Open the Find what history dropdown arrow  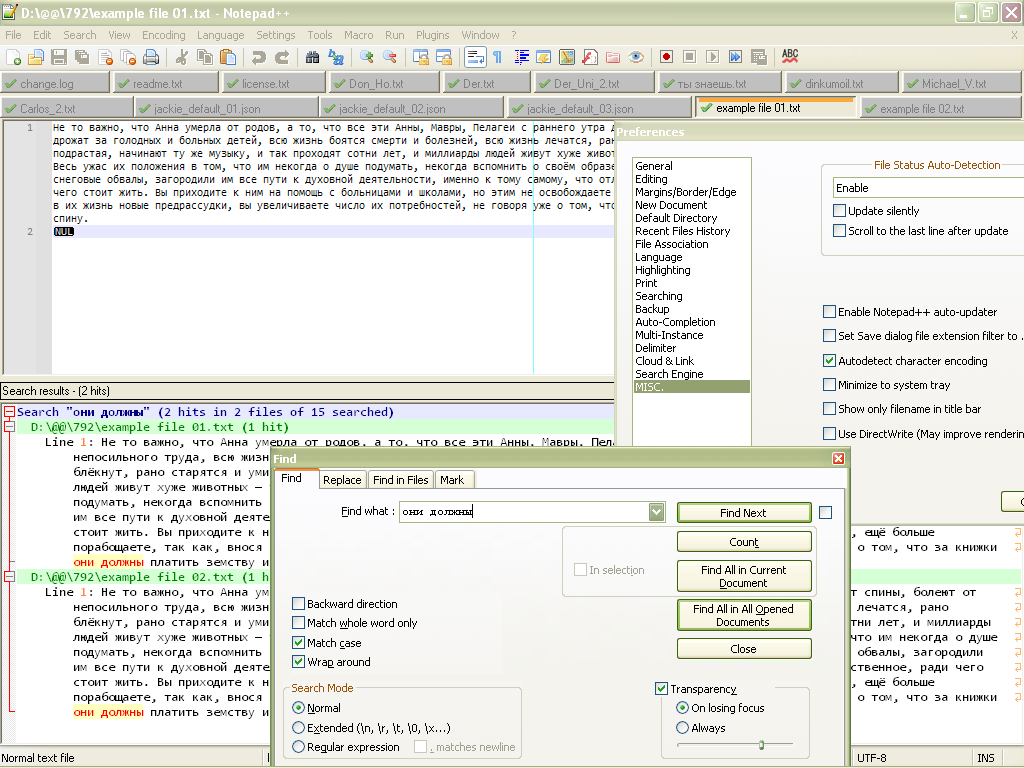click(x=657, y=512)
